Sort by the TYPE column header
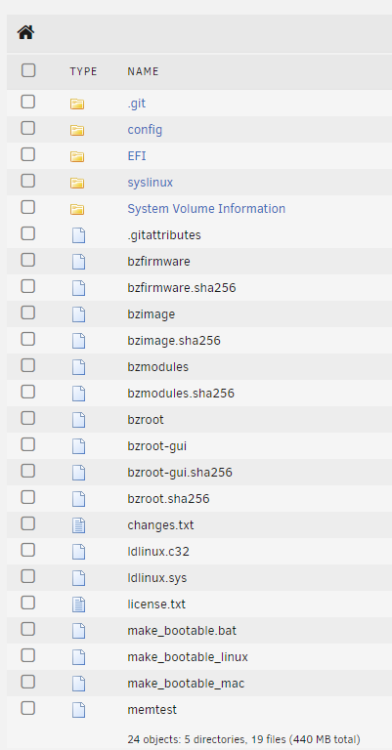Screen dimensions: 392x750 pyautogui.click(x=83, y=72)
